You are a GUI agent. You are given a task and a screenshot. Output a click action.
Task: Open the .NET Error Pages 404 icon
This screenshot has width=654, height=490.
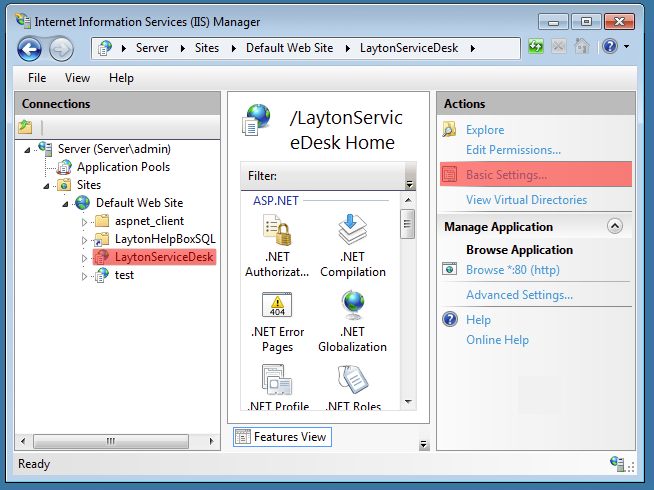pos(277,304)
